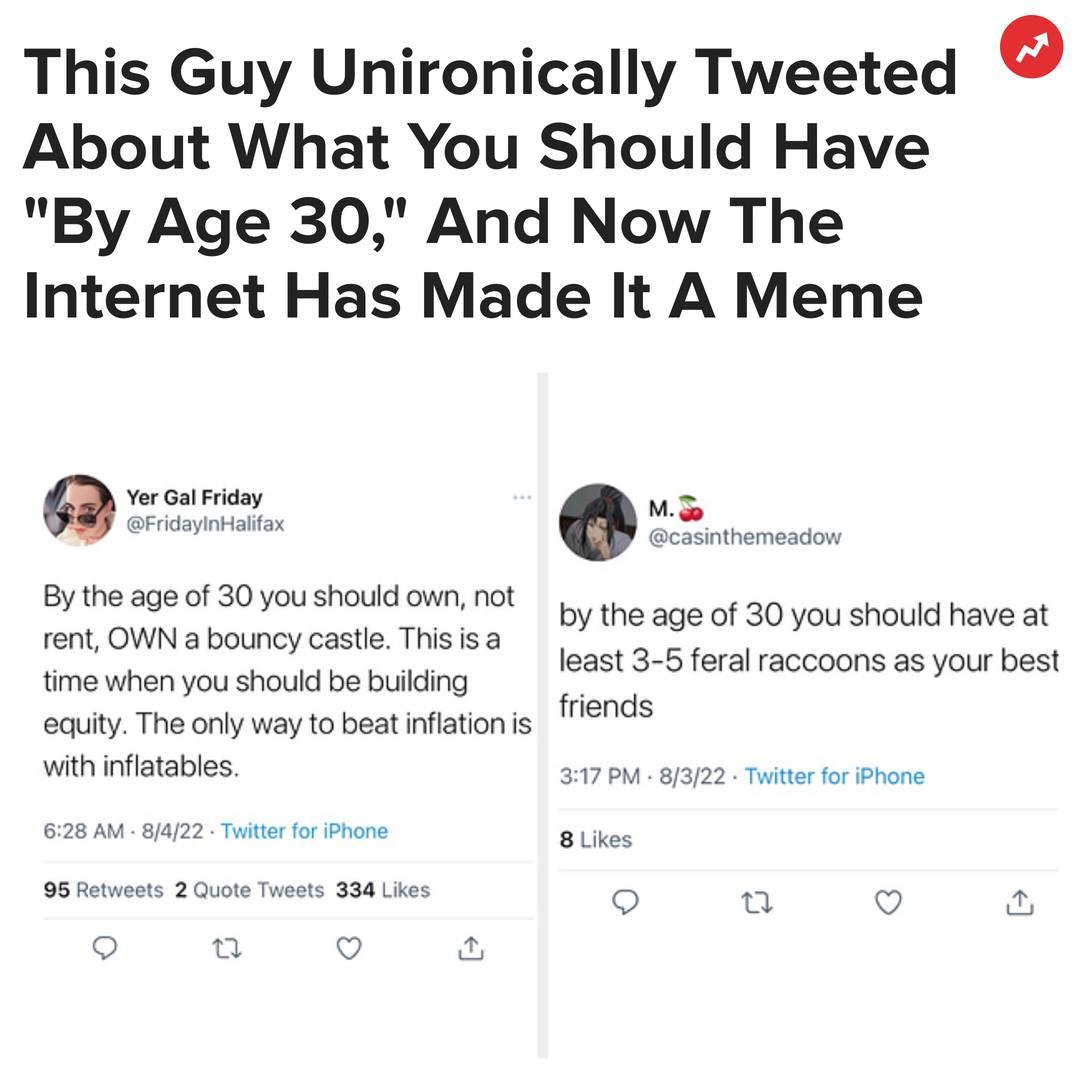Click Twitter for iPhone on Friday's tweet
Screen dimensions: 1080x1080
(x=304, y=831)
